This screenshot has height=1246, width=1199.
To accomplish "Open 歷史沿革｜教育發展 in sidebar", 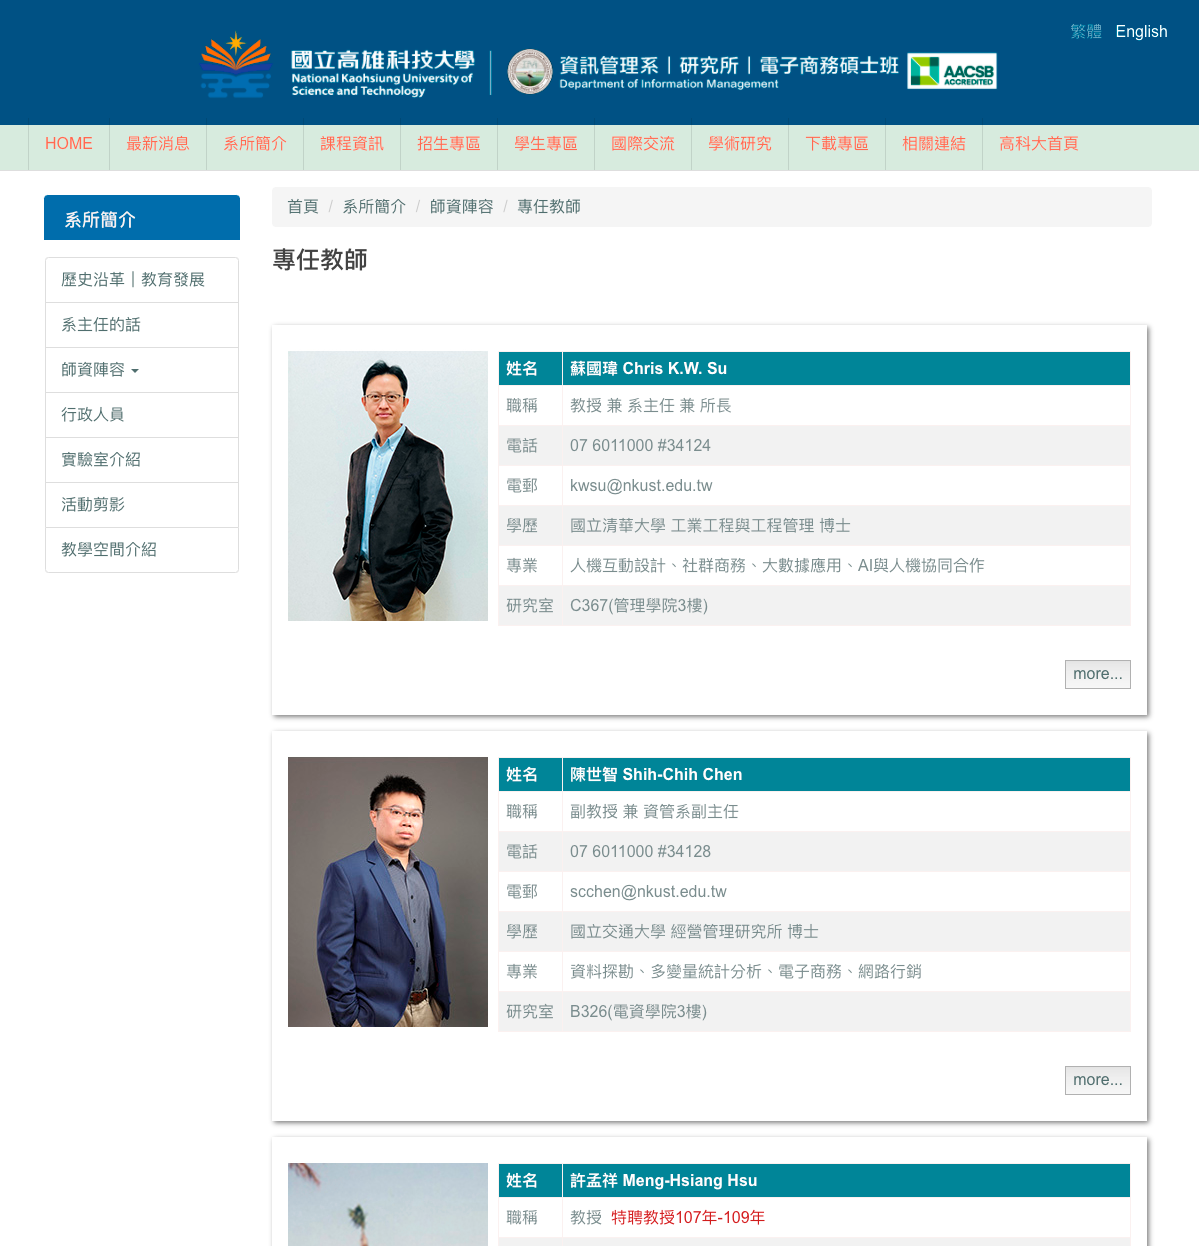I will coord(142,280).
